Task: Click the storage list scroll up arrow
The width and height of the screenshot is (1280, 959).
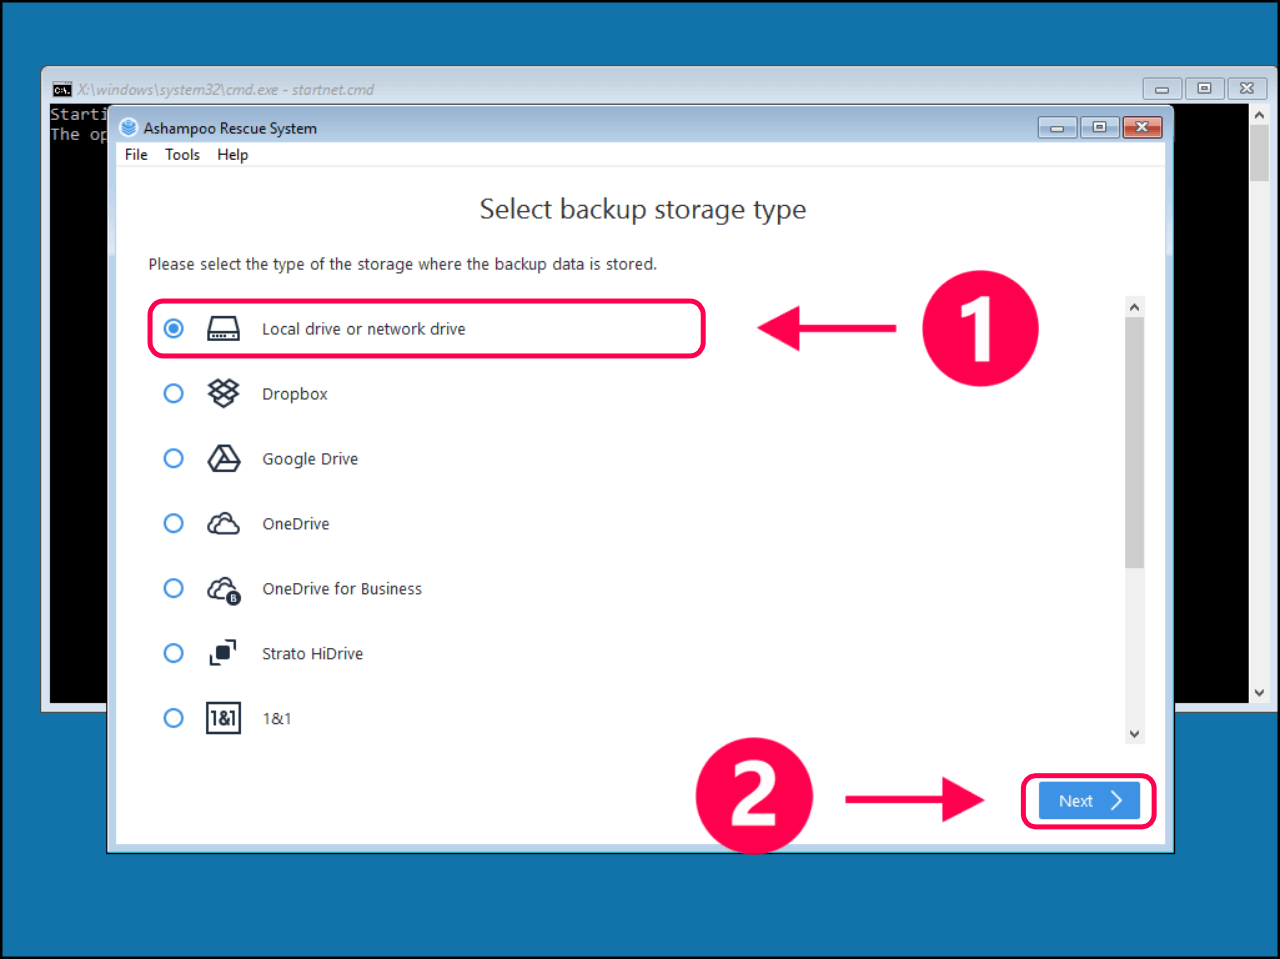Action: coord(1134,307)
